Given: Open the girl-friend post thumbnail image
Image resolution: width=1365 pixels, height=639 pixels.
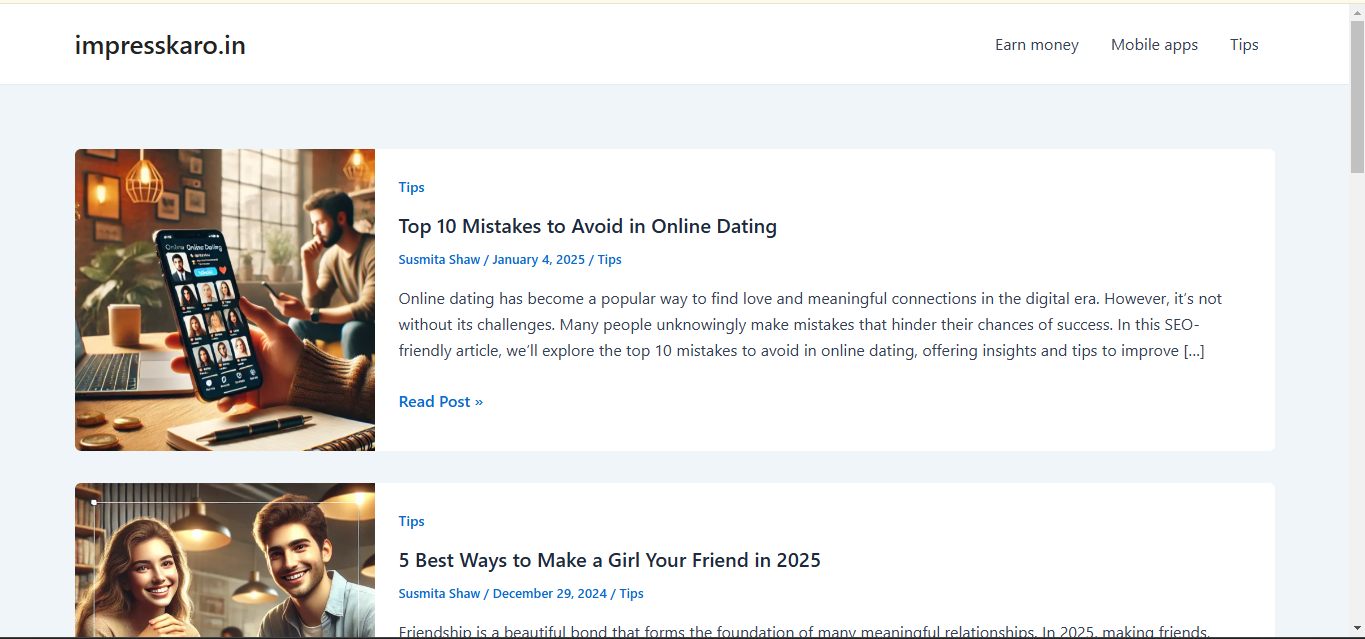Looking at the screenshot, I should (225, 560).
